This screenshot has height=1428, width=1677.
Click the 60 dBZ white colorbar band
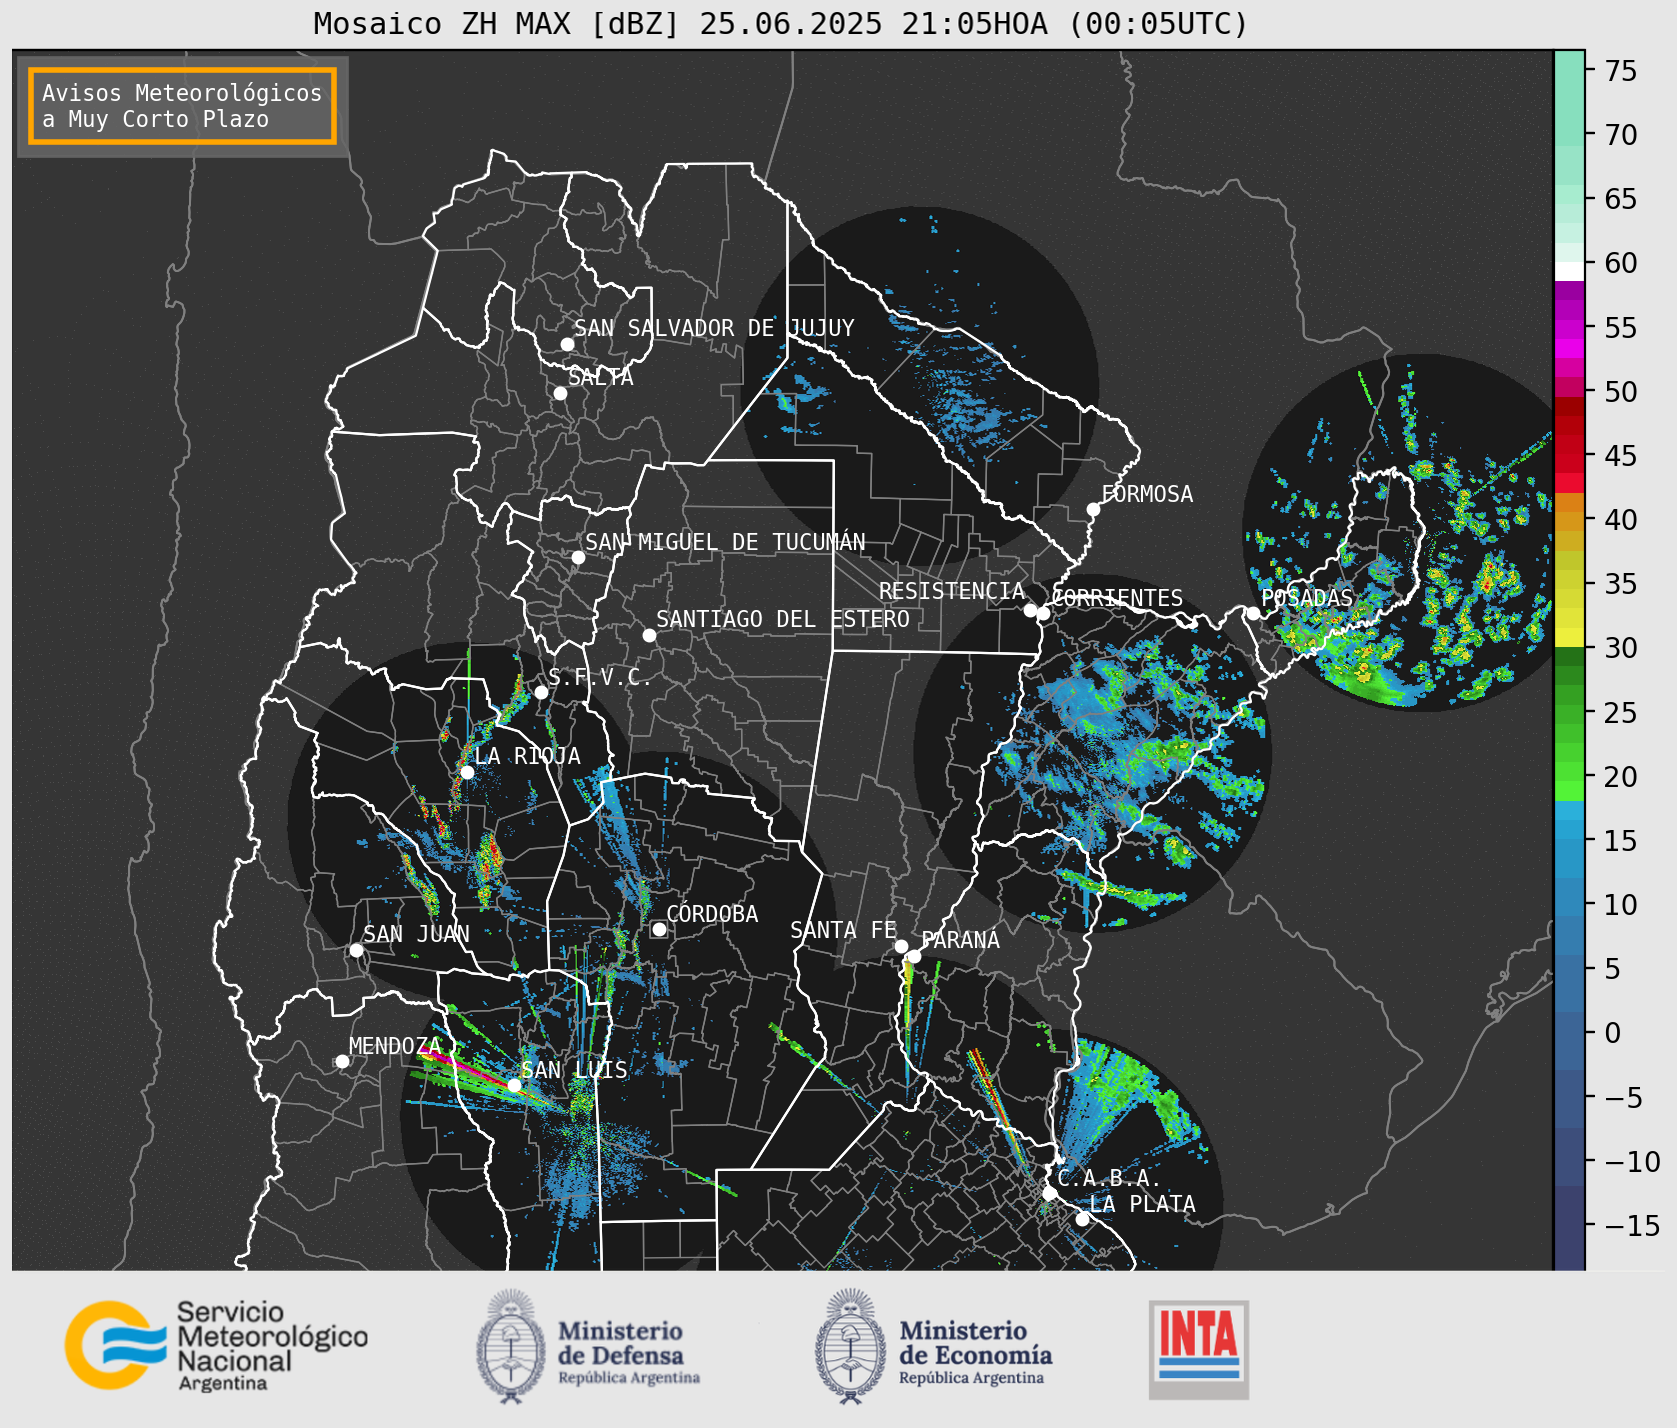pos(1569,271)
